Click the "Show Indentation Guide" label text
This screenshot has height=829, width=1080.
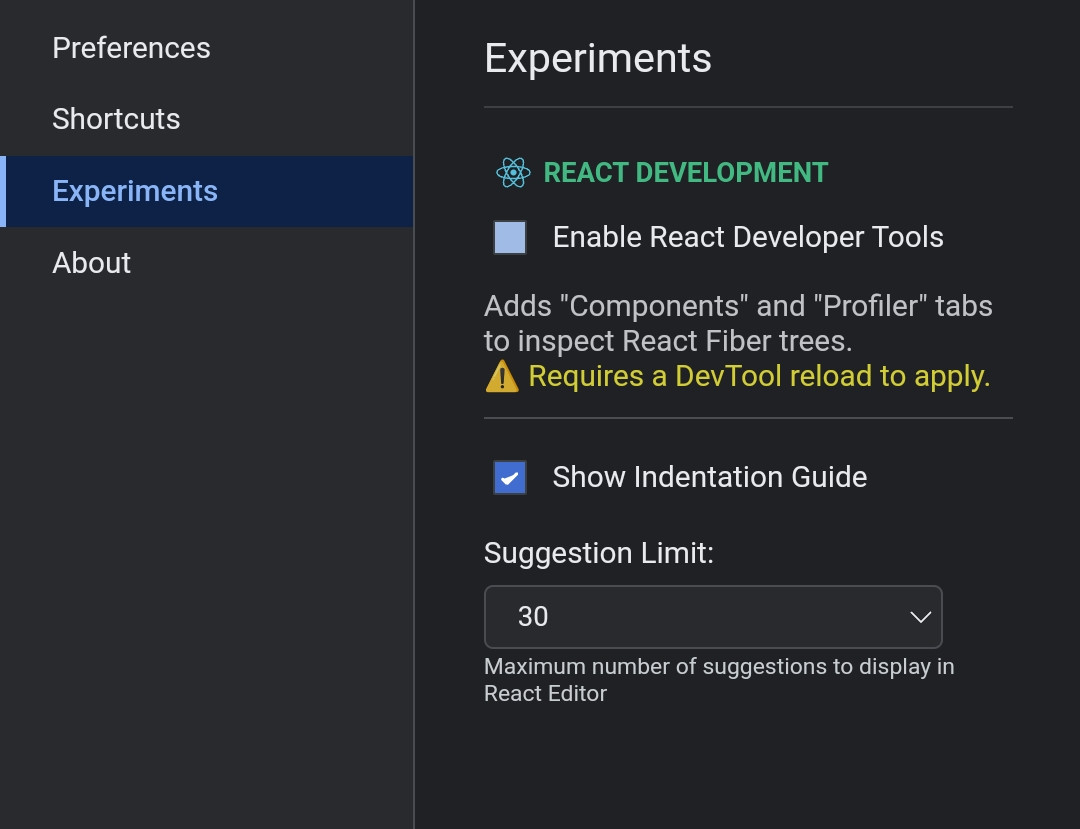click(x=709, y=477)
